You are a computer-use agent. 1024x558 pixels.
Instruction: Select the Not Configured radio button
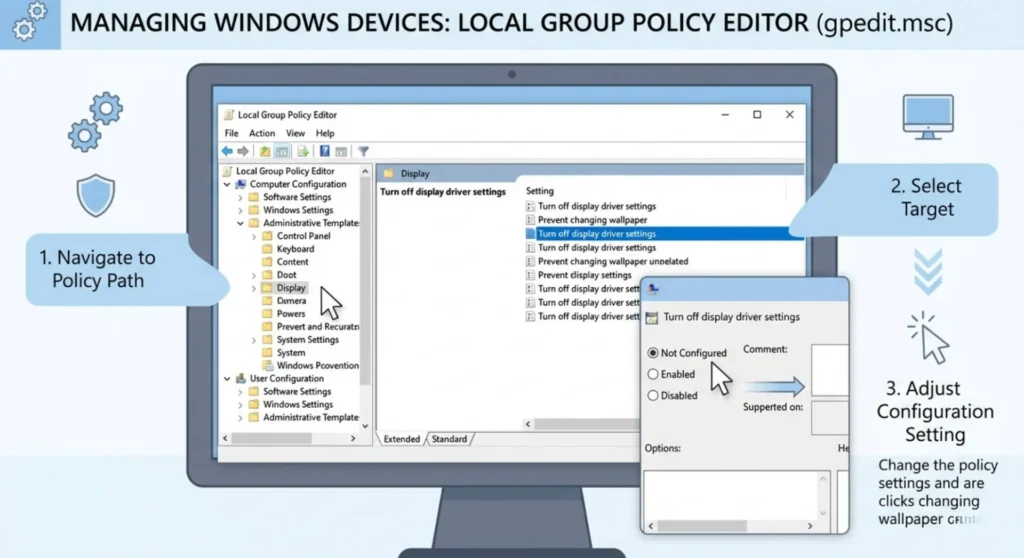coord(652,353)
